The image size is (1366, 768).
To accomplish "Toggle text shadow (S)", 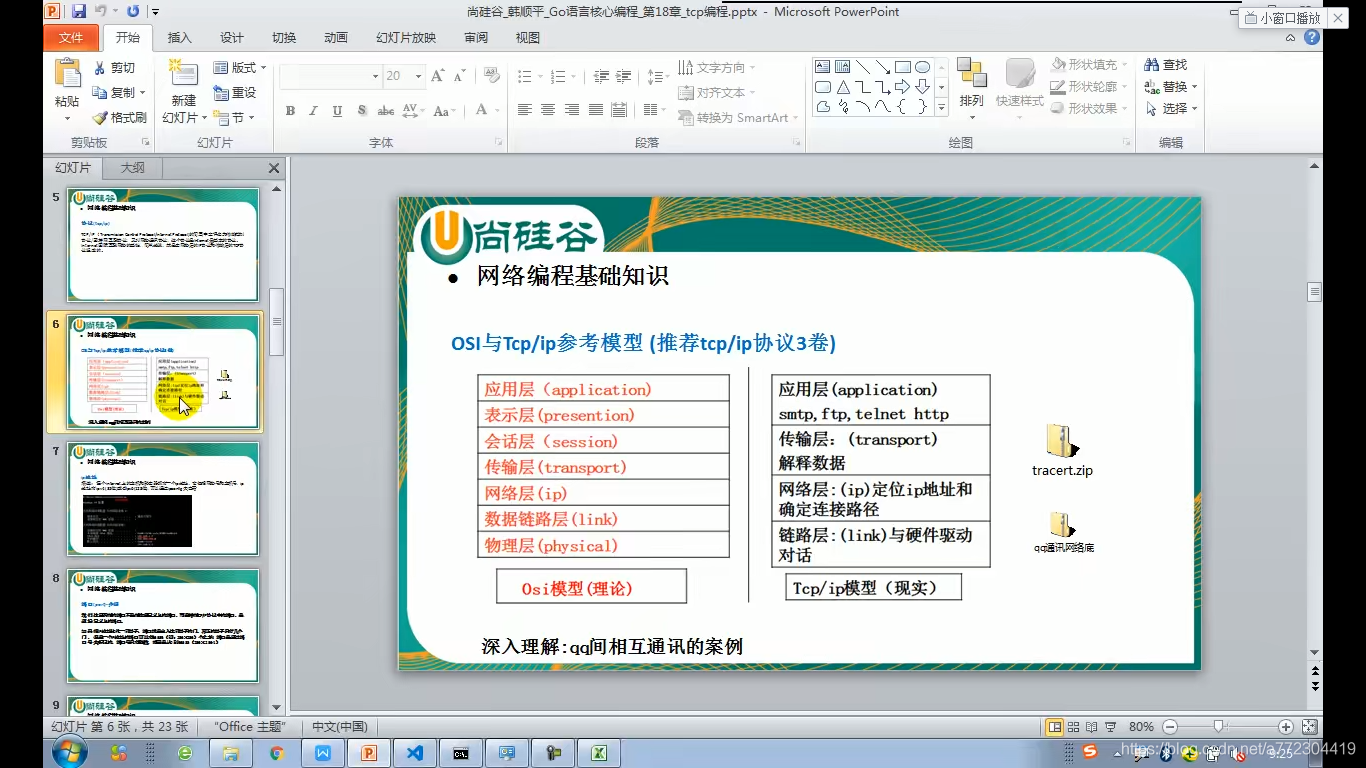I will tap(361, 111).
